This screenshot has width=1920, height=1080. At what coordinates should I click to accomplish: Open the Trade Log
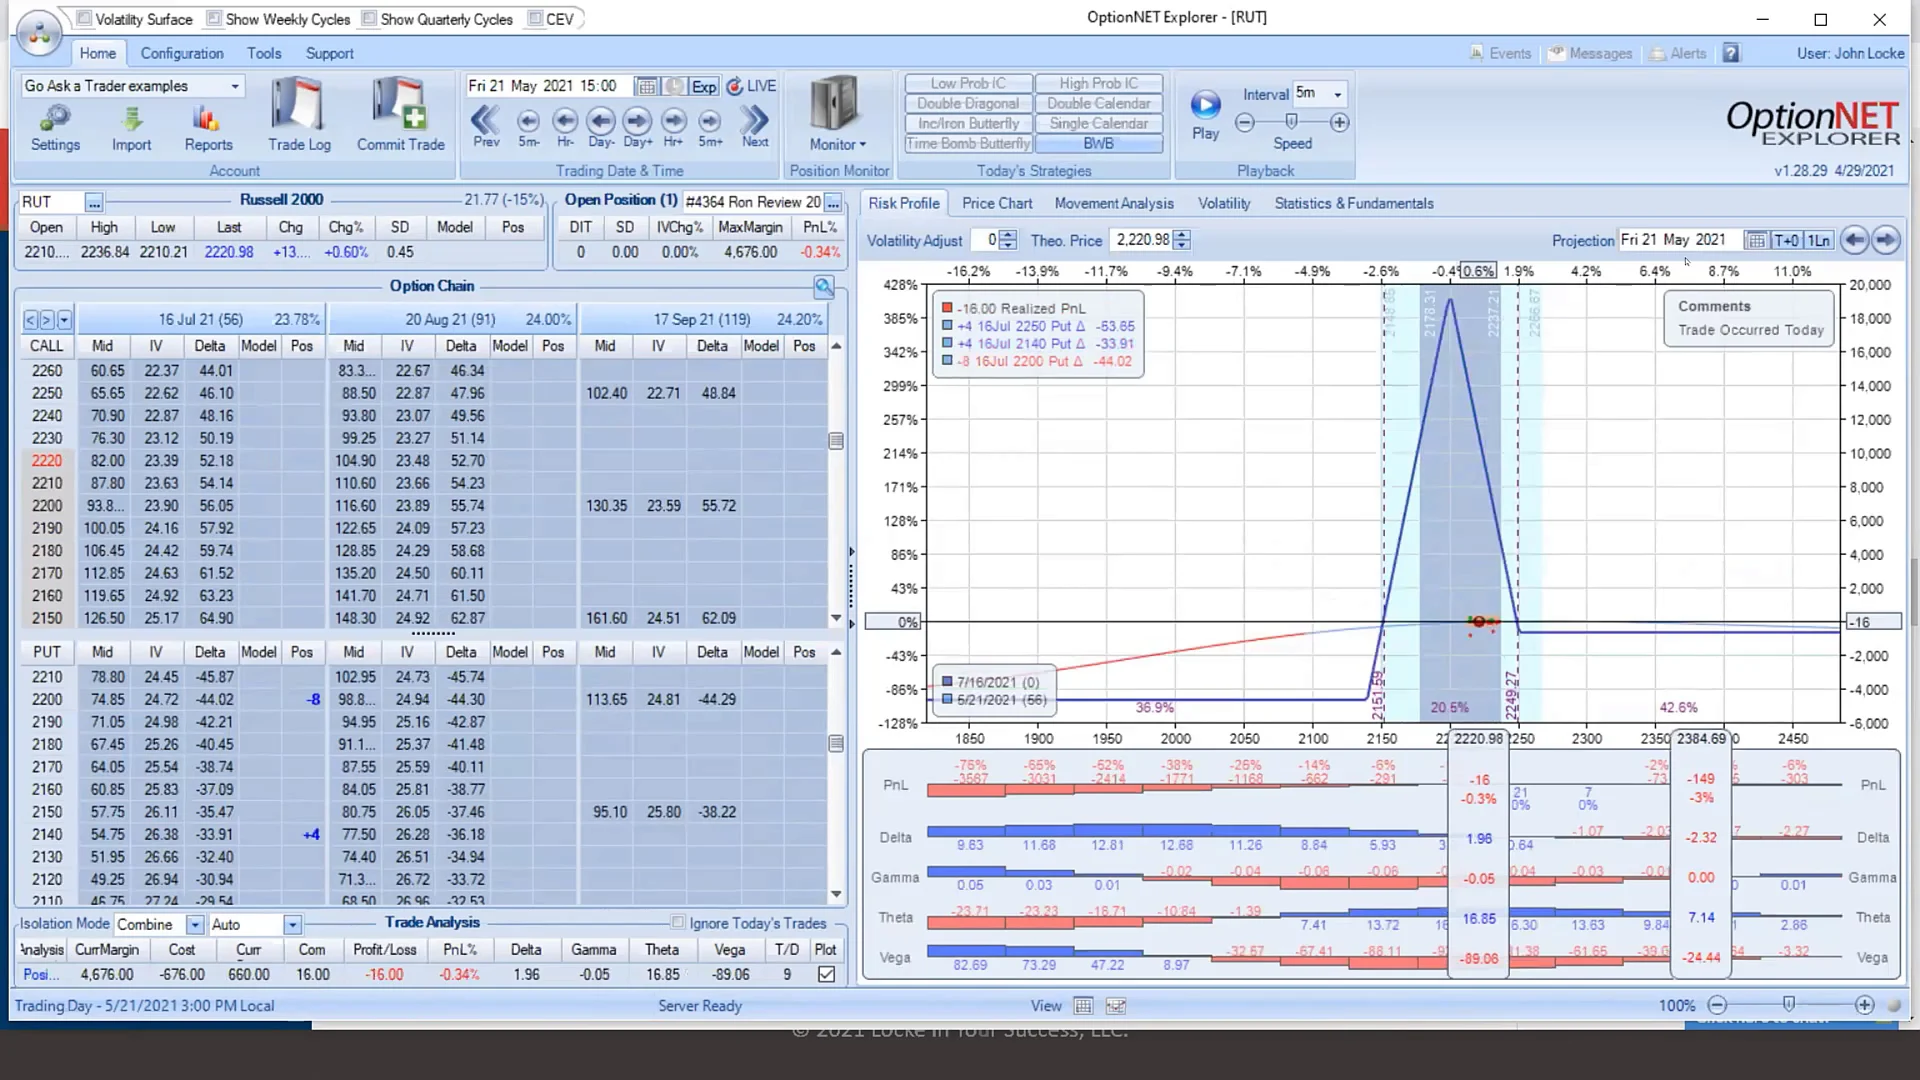pyautogui.click(x=299, y=115)
